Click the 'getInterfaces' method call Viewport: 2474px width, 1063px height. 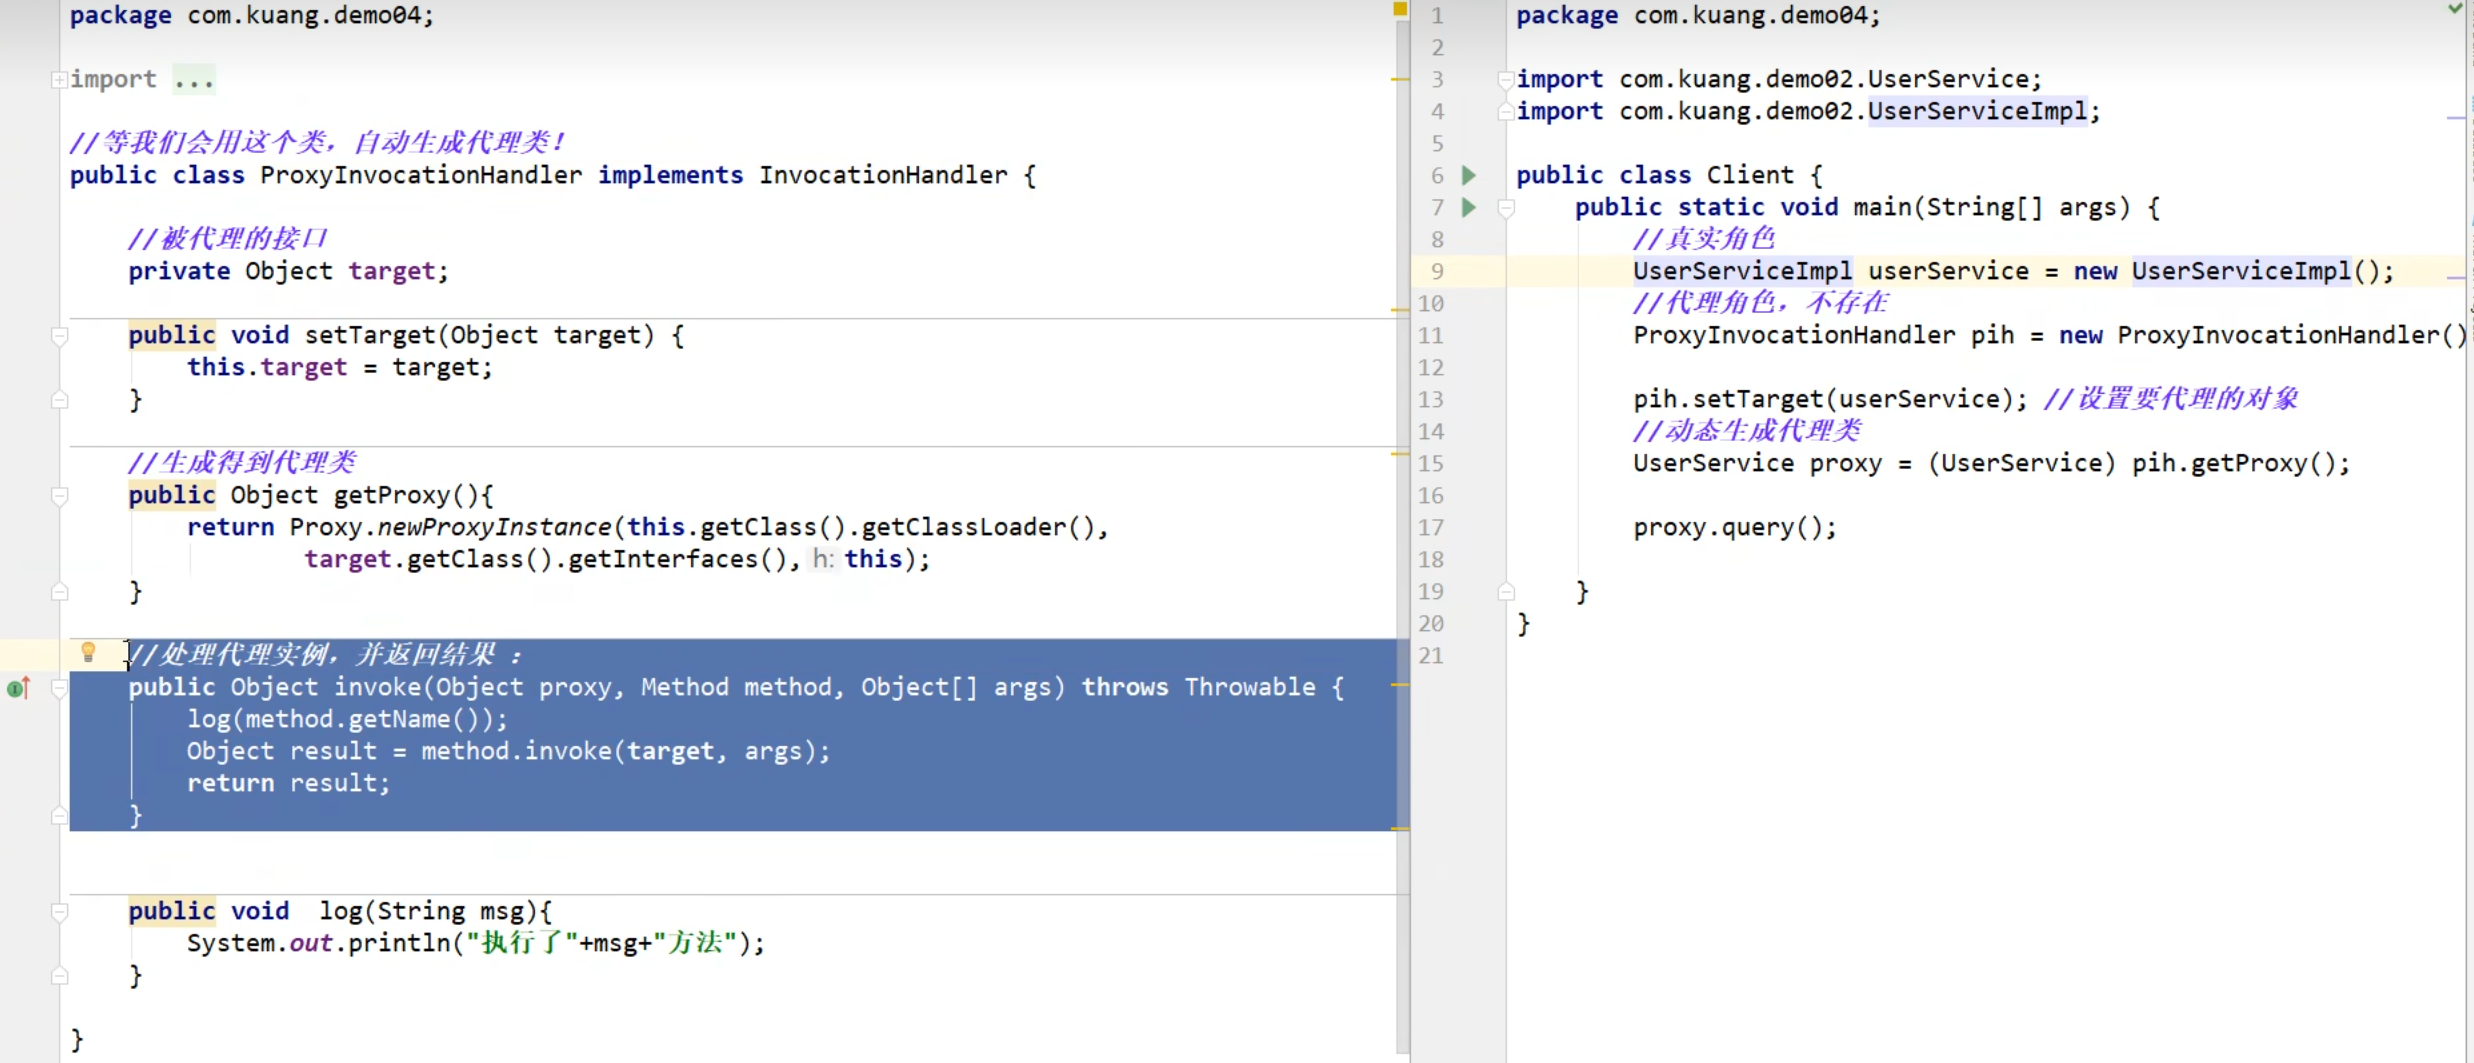(663, 559)
